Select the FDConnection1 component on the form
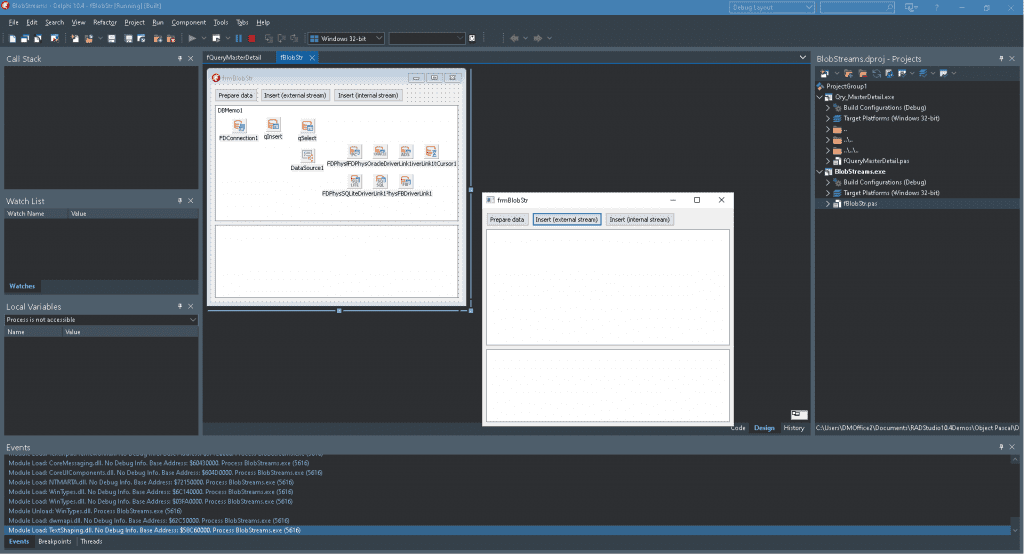The image size is (1024, 558). click(x=239, y=126)
